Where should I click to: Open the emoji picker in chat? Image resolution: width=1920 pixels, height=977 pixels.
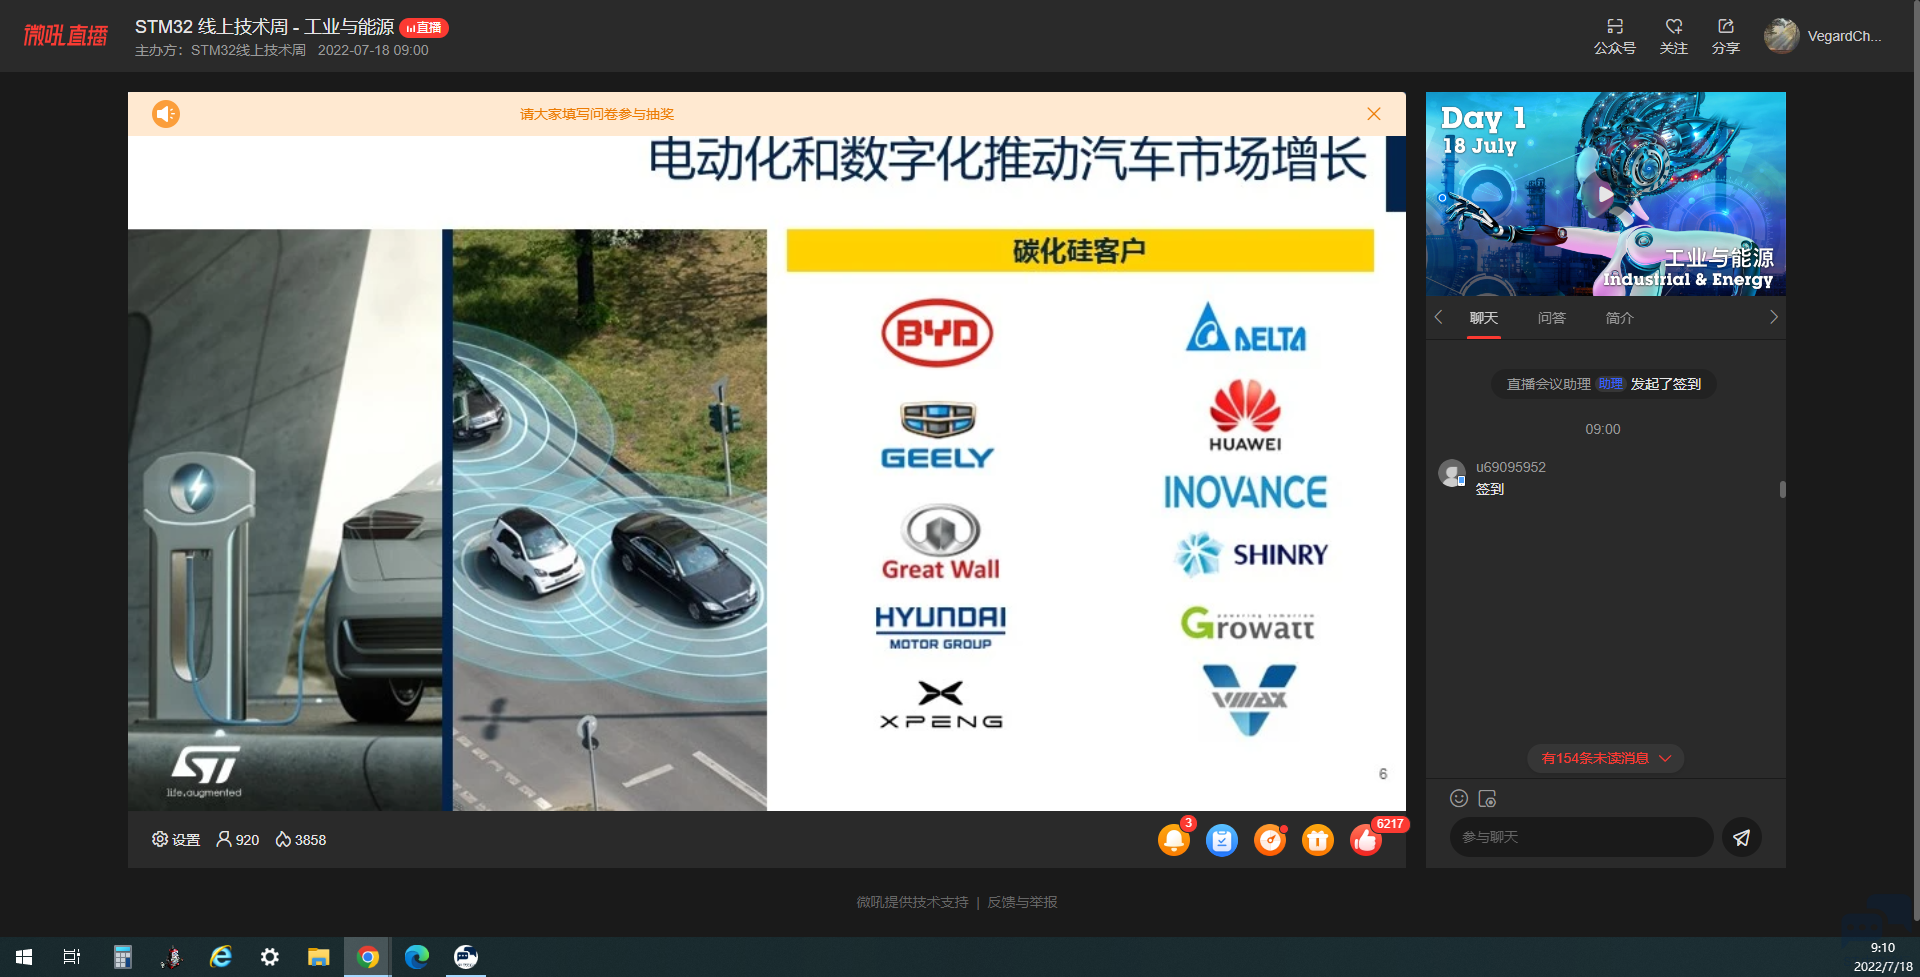tap(1459, 798)
